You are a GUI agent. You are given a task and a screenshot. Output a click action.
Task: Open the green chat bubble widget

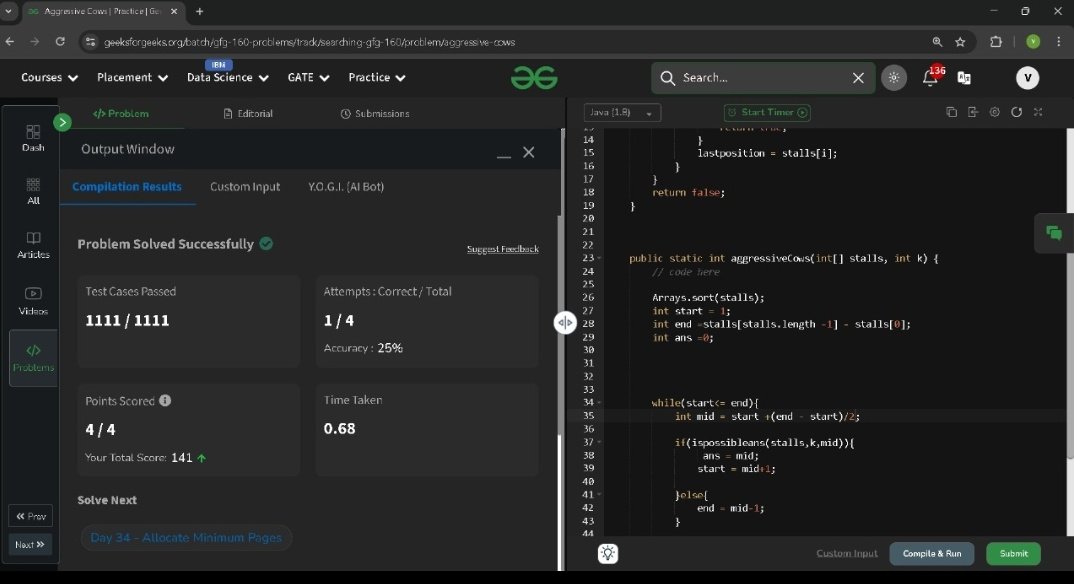pyautogui.click(x=1053, y=233)
